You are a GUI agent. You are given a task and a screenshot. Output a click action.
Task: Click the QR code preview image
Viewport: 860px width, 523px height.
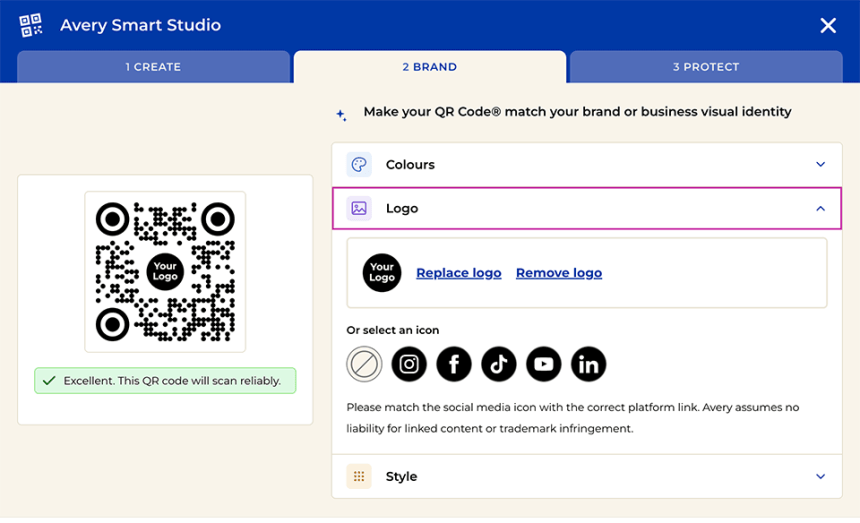pos(165,272)
